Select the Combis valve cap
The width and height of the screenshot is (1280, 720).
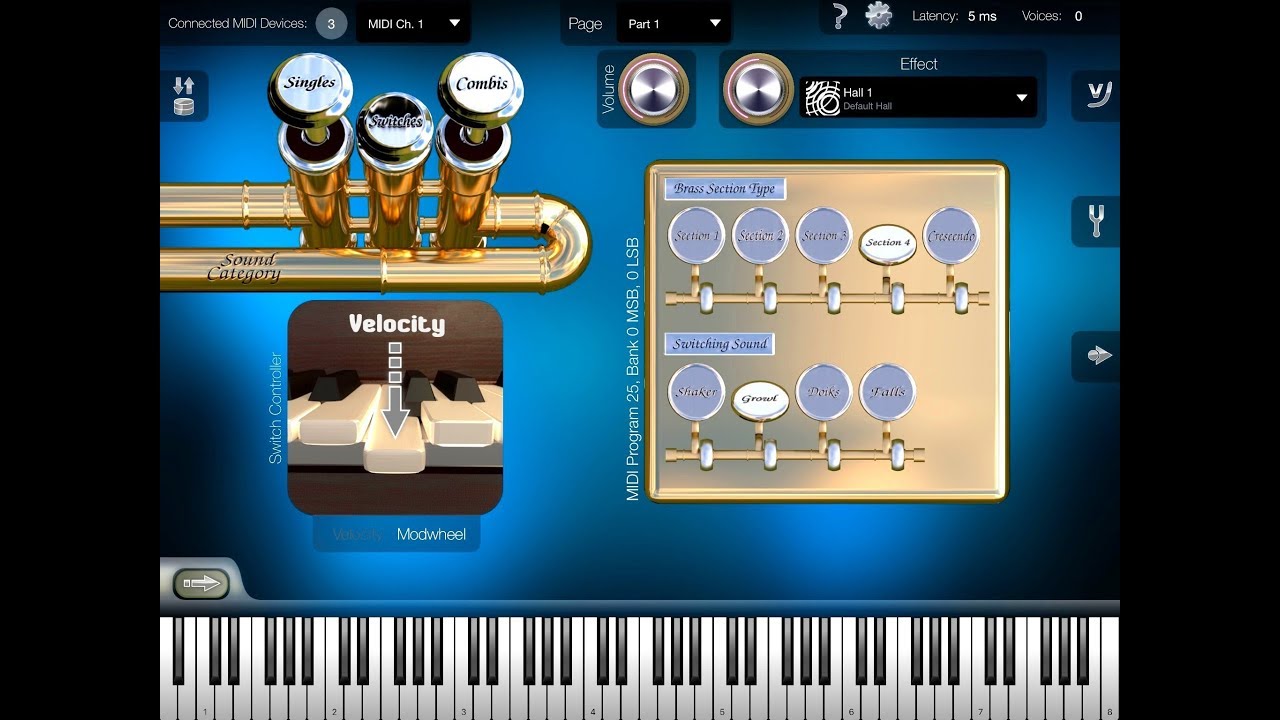point(481,87)
